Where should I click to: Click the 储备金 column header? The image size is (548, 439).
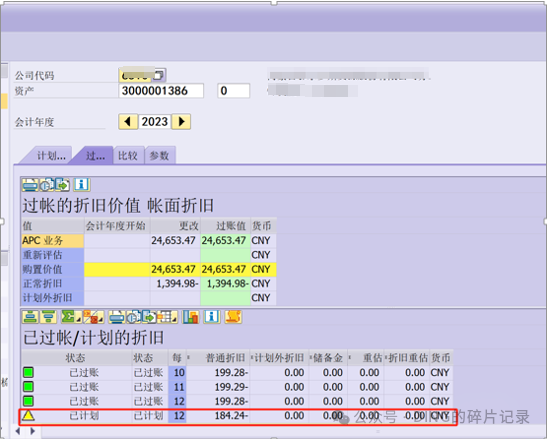pos(328,358)
